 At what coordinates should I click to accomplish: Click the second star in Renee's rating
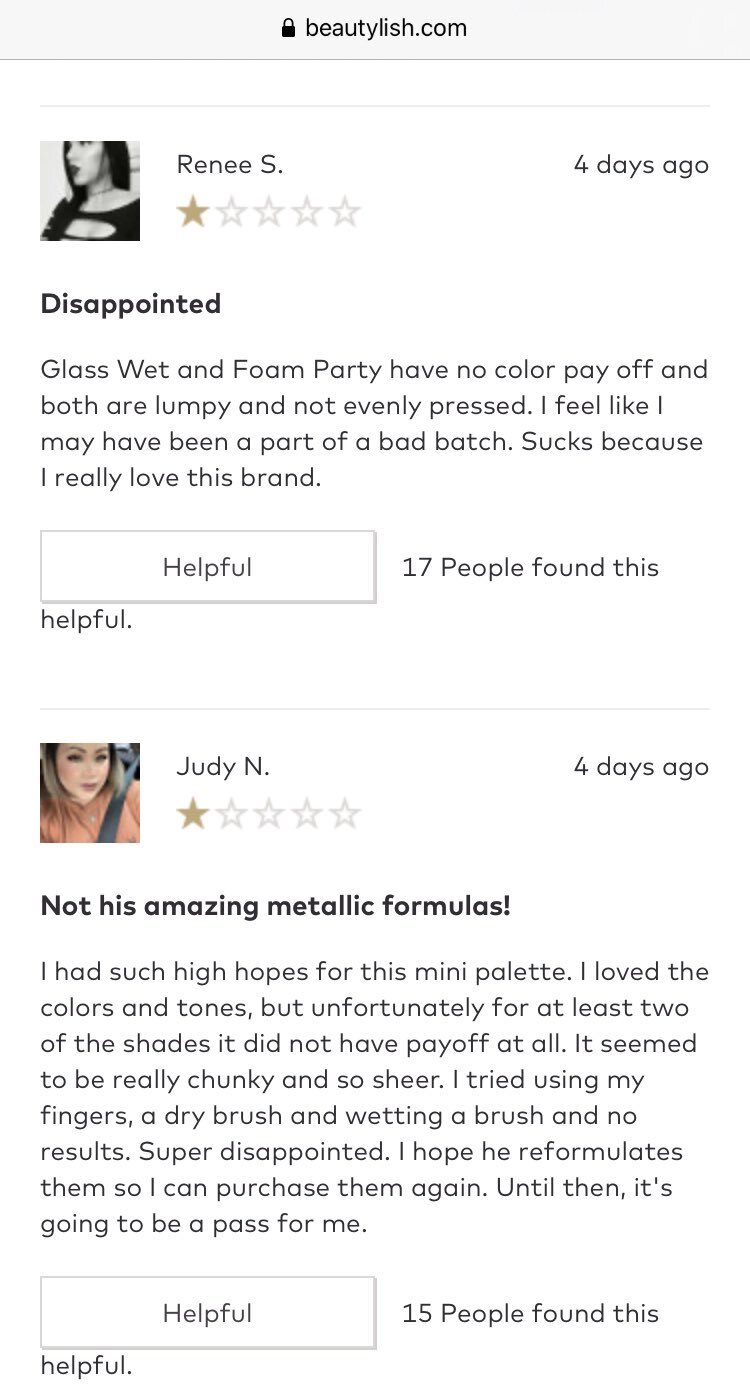click(230, 212)
